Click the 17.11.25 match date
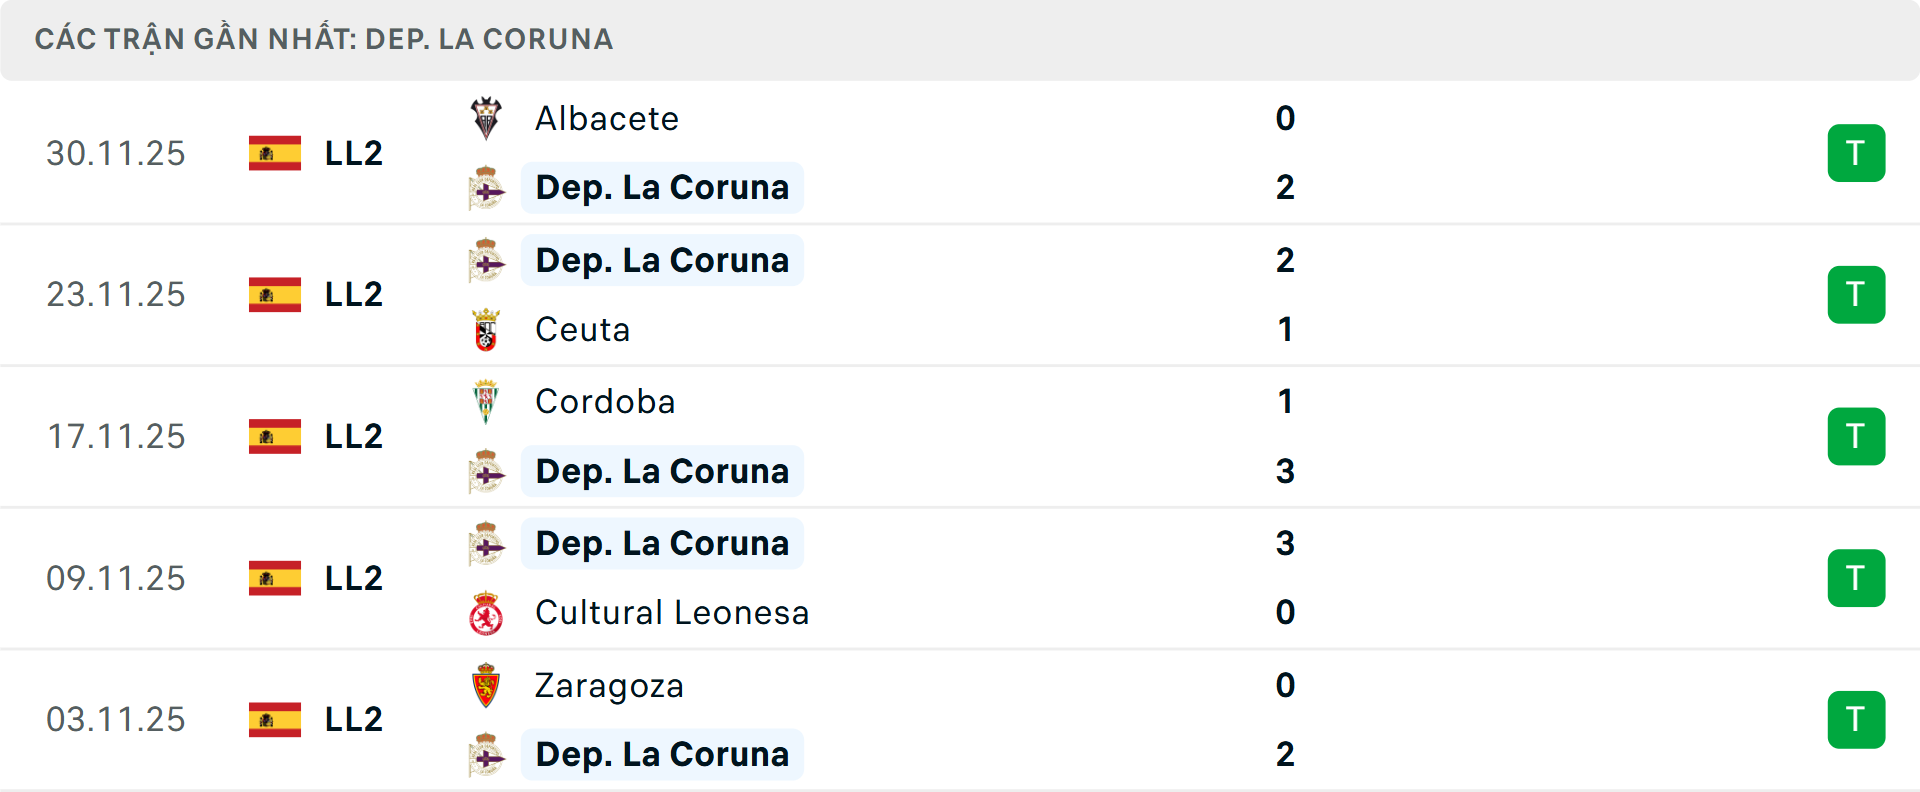This screenshot has width=1920, height=792. point(116,437)
